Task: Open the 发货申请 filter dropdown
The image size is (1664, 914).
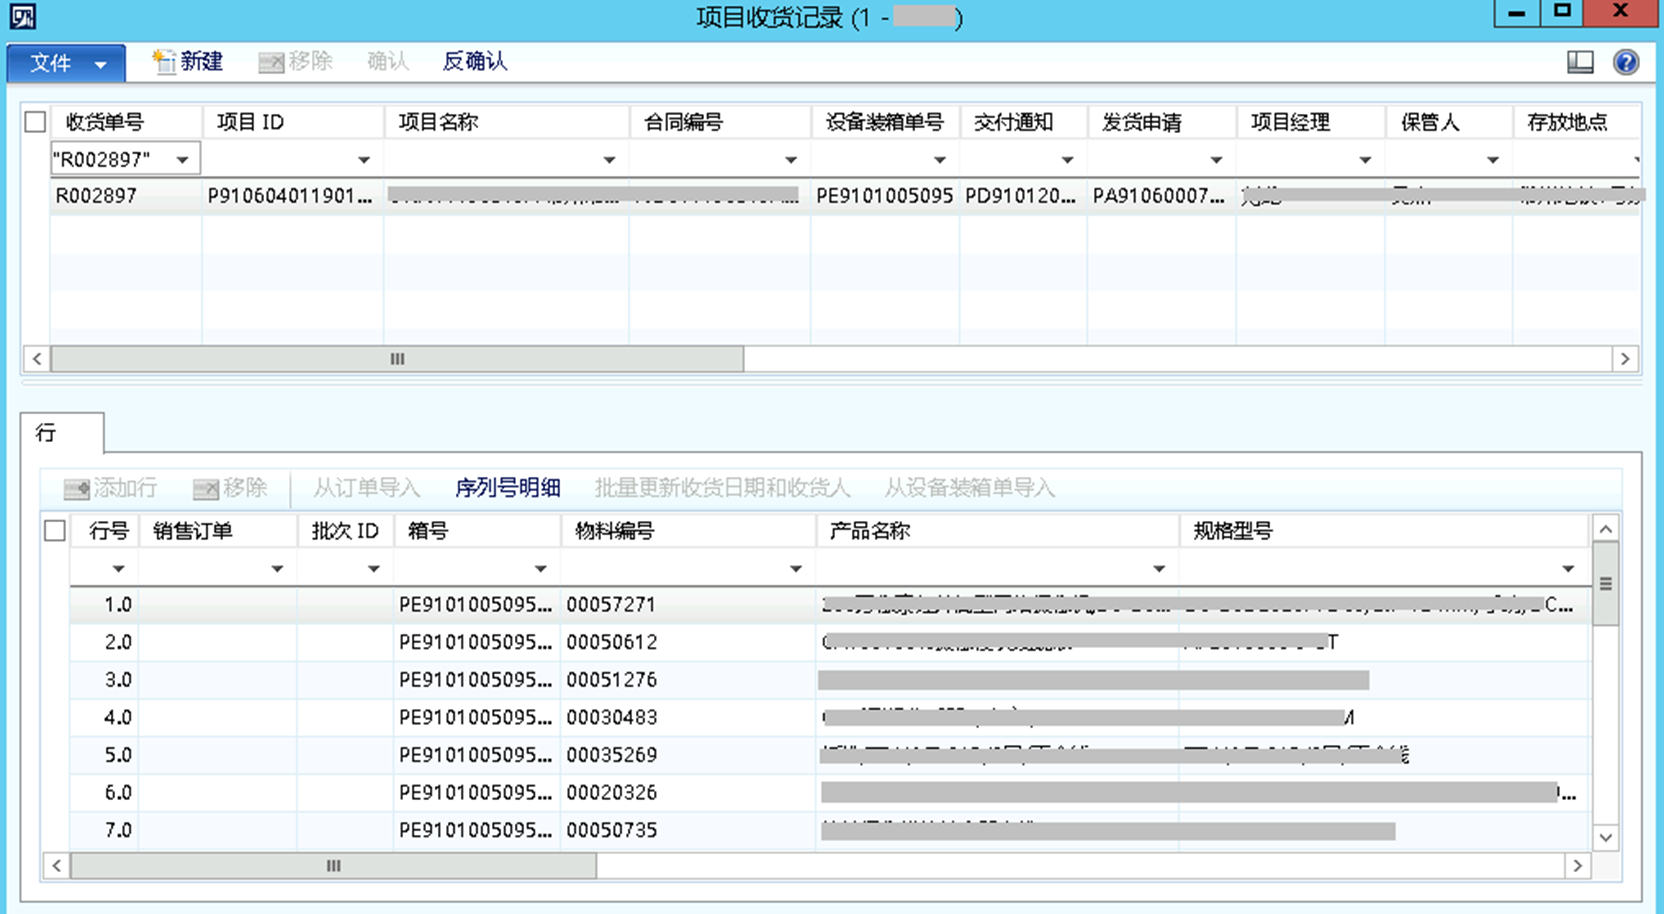Action: (1217, 159)
